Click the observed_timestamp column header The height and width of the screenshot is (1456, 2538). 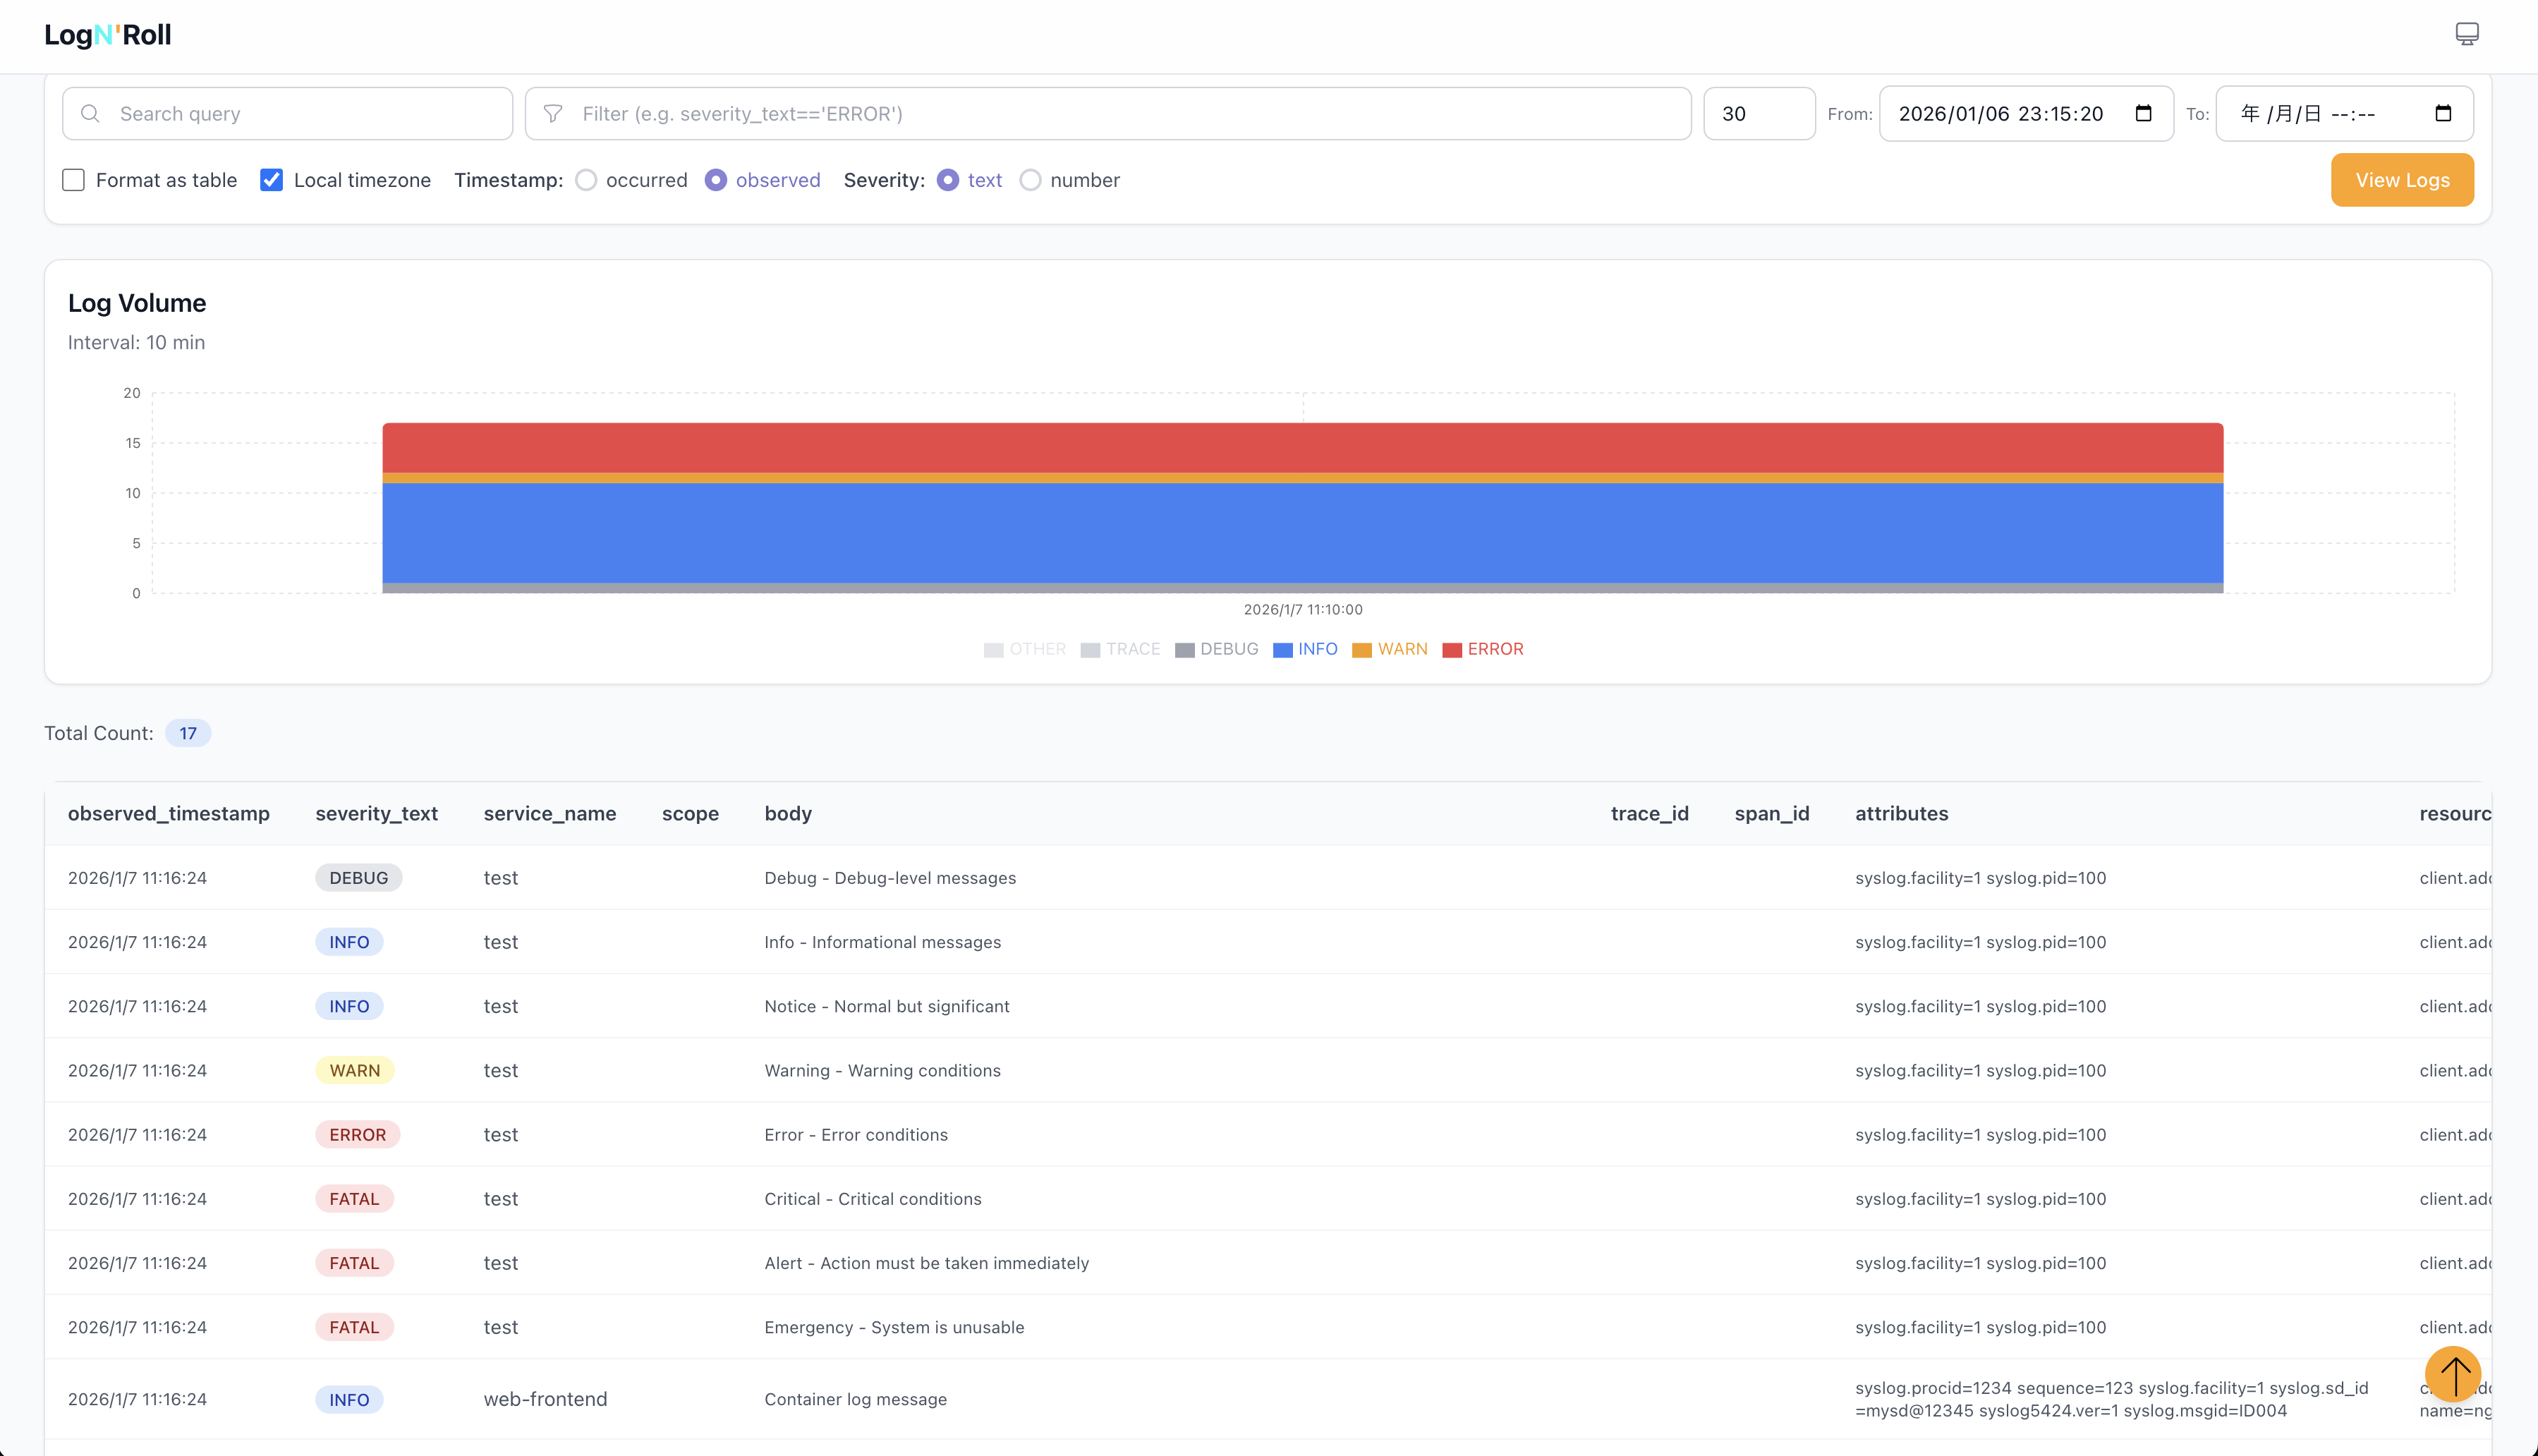(x=169, y=813)
